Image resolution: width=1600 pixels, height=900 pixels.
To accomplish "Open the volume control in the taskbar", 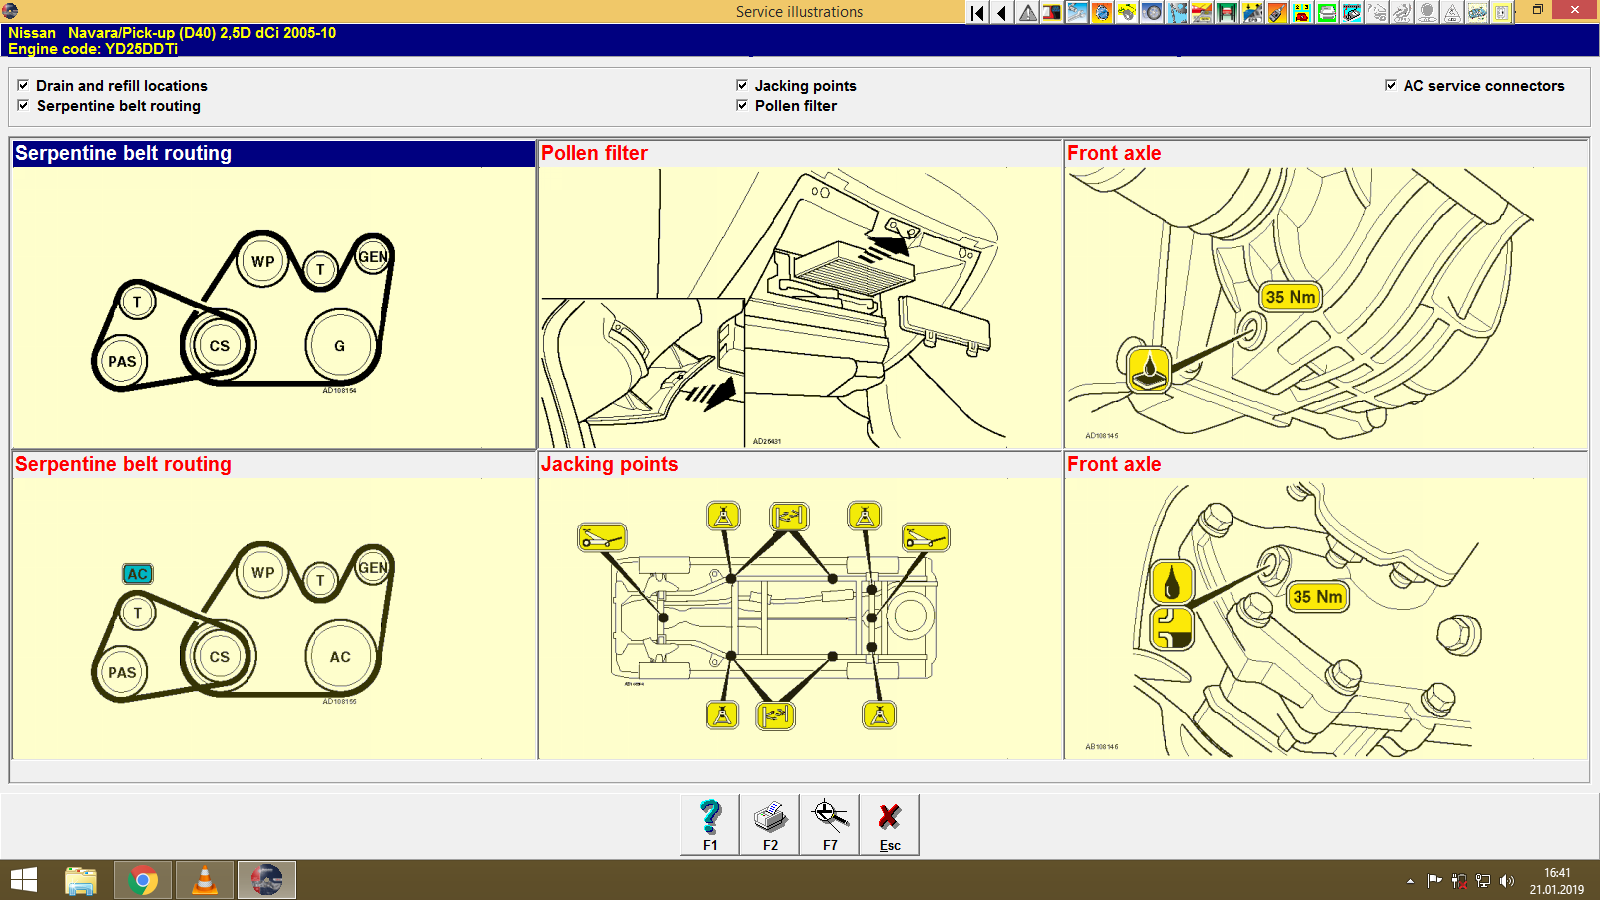I will click(1507, 881).
